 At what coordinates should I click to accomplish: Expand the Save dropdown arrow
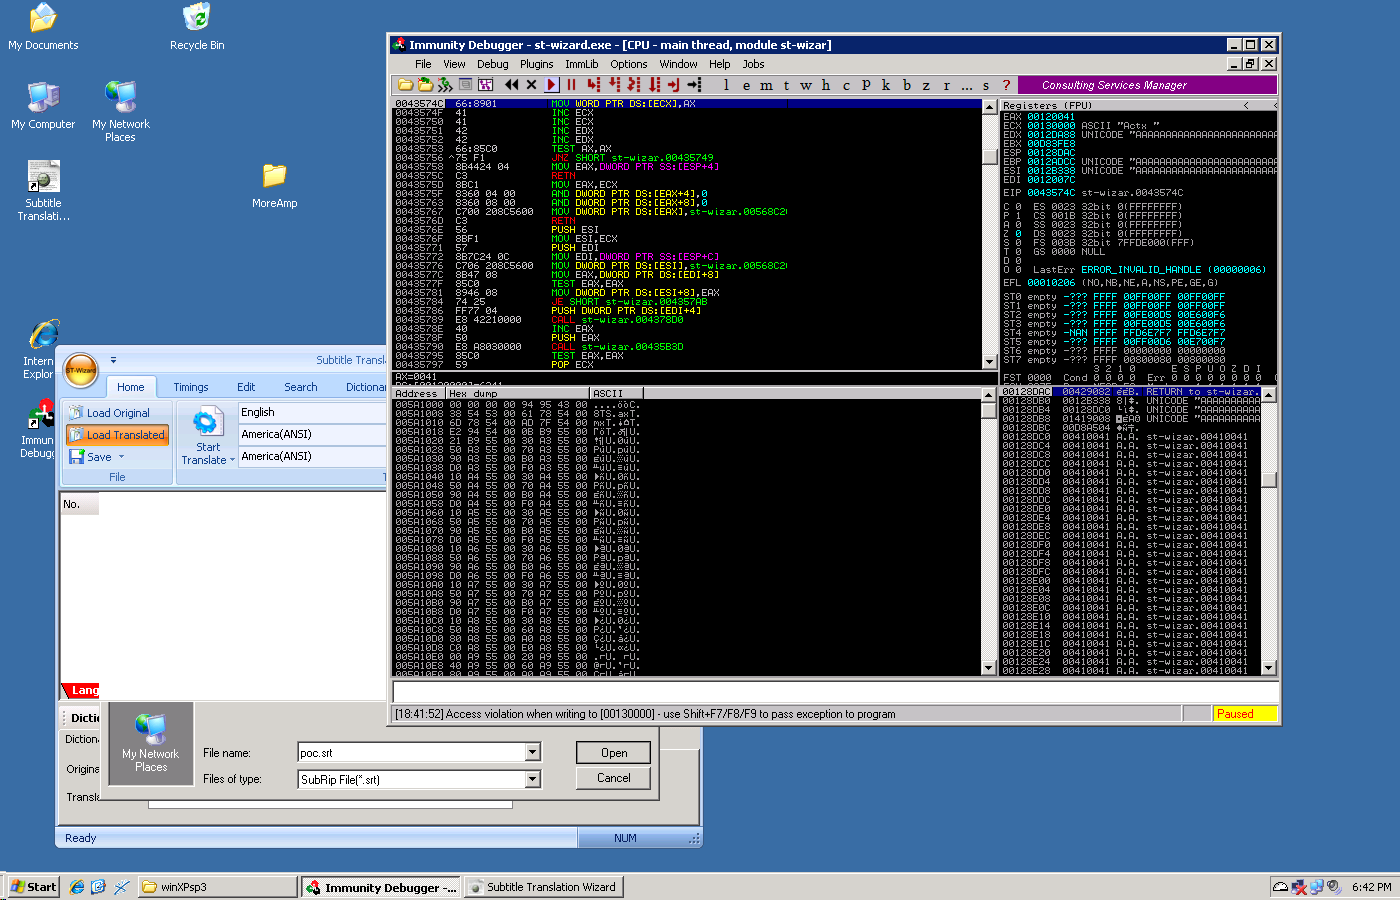[x=121, y=457]
